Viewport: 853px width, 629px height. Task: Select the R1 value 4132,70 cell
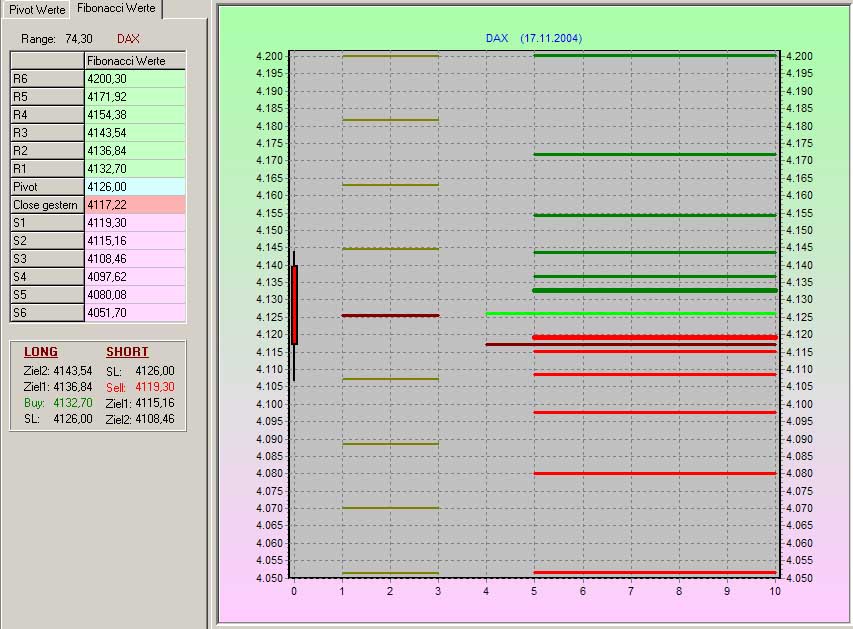(135, 169)
